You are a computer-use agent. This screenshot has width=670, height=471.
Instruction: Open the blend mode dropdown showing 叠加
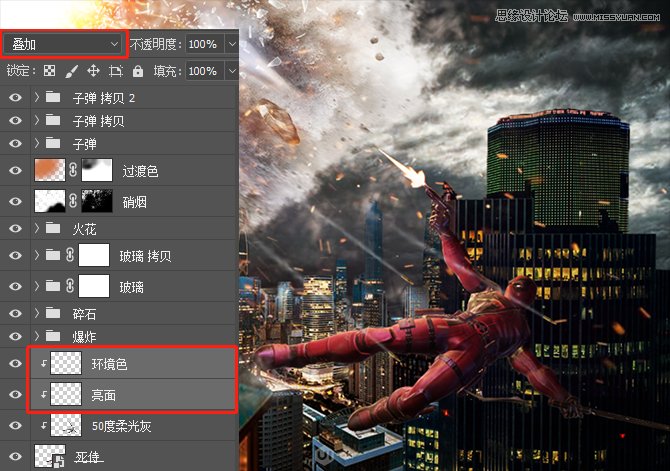(63, 44)
